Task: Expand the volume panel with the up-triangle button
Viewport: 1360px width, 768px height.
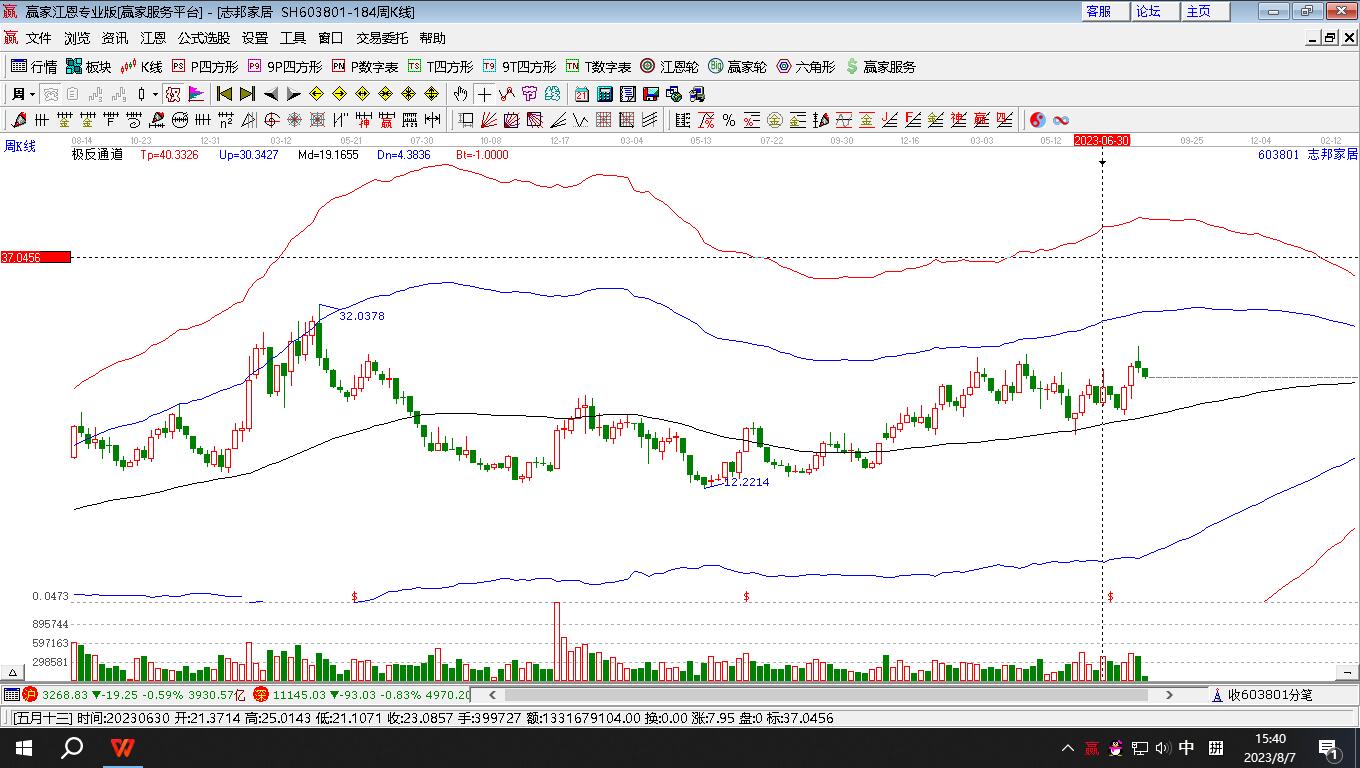Action: pyautogui.click(x=14, y=672)
